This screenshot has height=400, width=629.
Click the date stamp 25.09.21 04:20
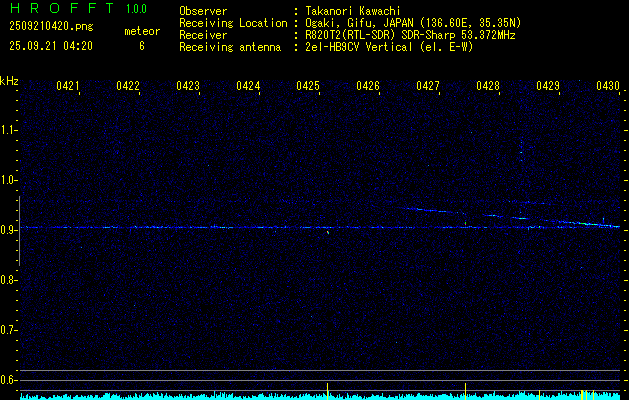point(51,46)
